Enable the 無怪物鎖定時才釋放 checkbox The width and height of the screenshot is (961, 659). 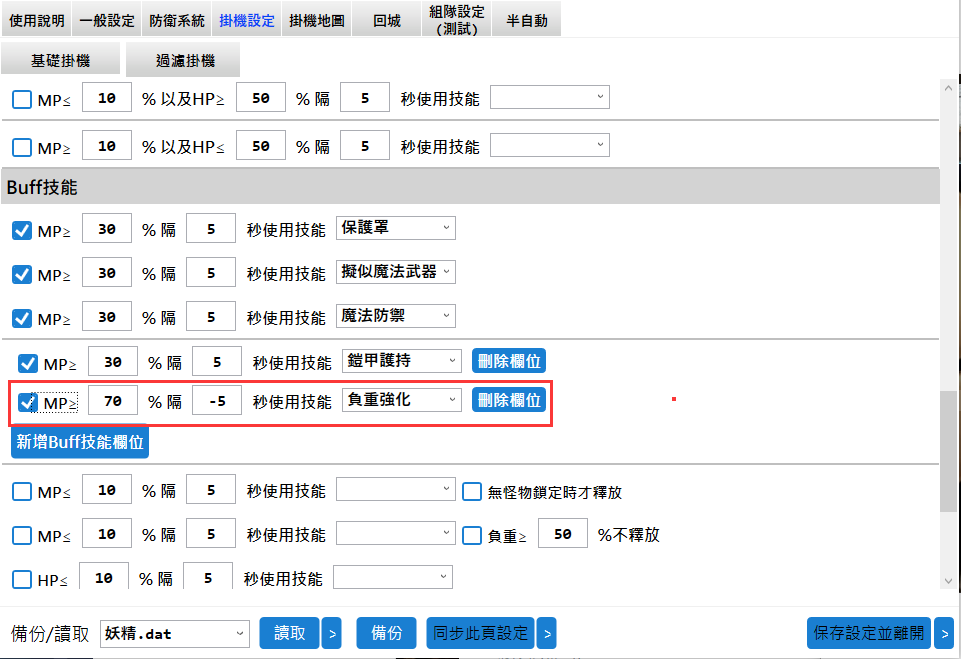click(x=471, y=492)
